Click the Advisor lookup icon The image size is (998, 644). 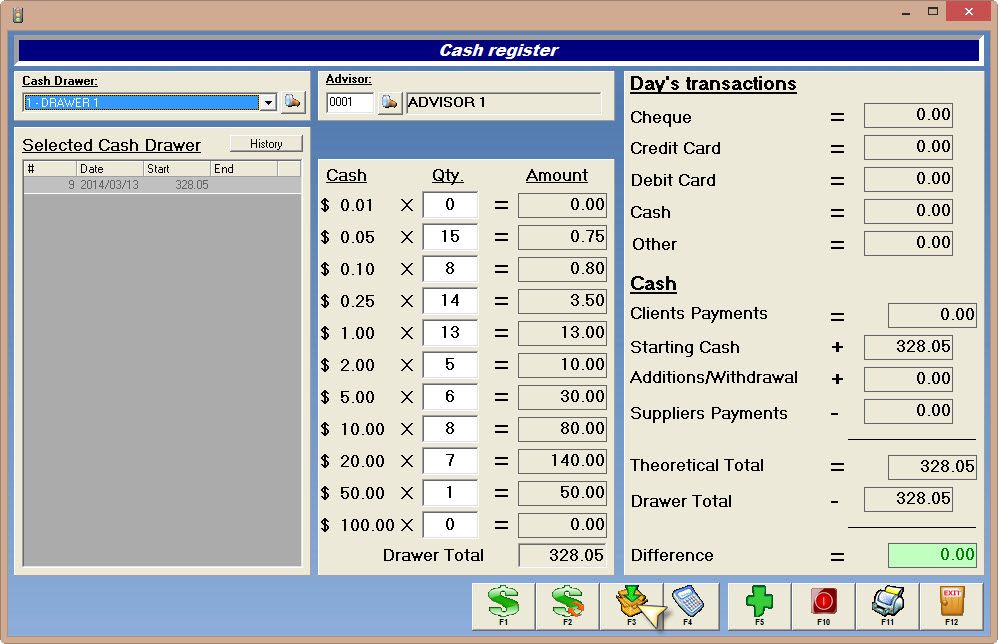(389, 103)
